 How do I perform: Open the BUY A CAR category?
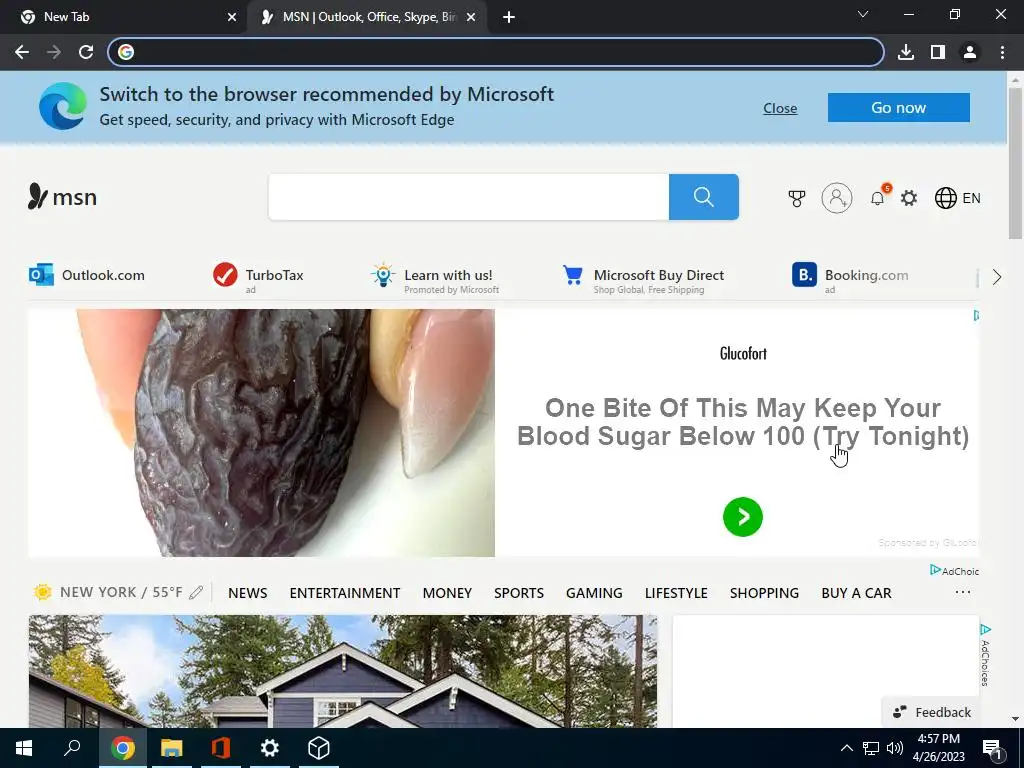coord(857,593)
